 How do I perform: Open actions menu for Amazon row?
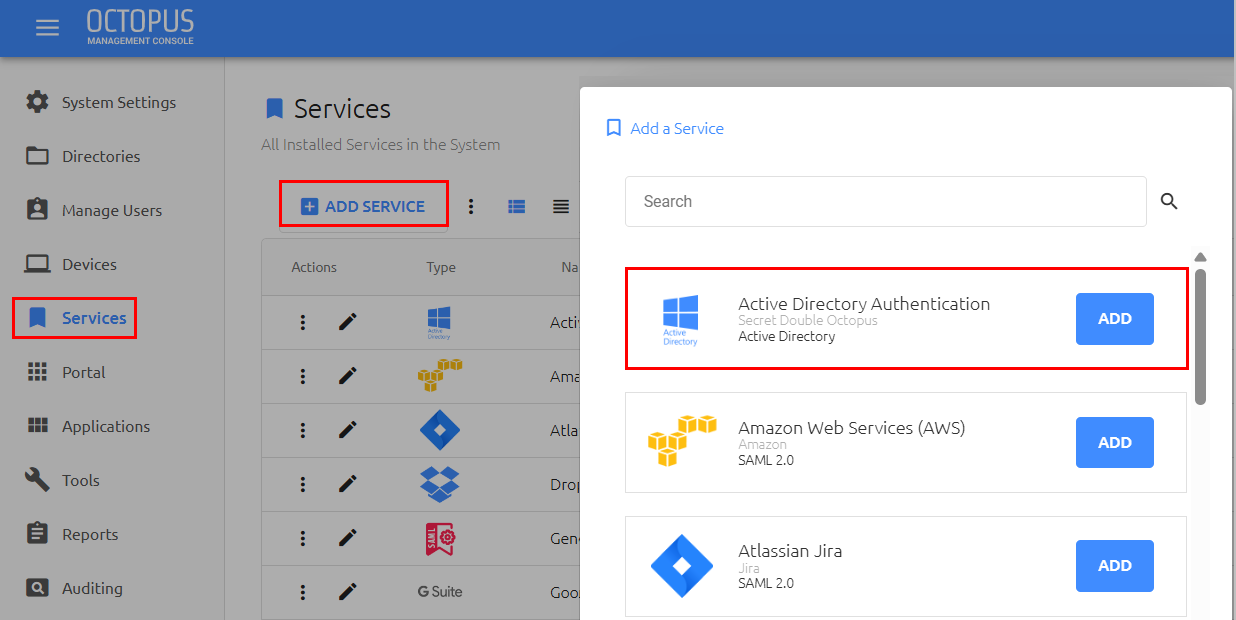pos(303,376)
